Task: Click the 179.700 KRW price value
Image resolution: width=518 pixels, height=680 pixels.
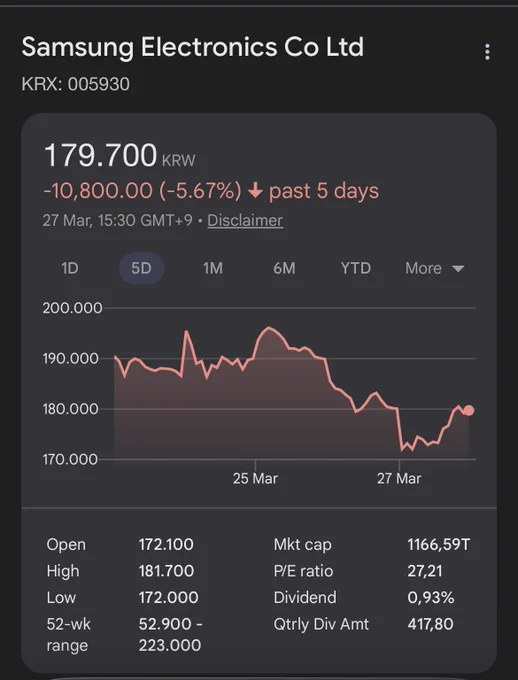Action: (x=120, y=155)
